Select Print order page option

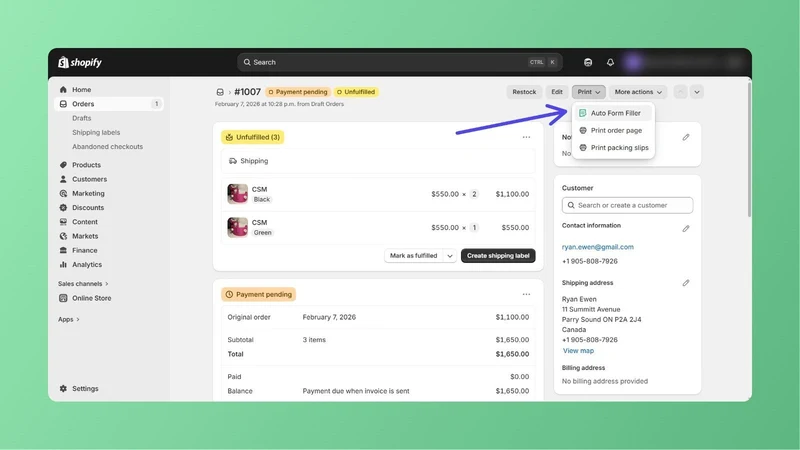point(614,131)
